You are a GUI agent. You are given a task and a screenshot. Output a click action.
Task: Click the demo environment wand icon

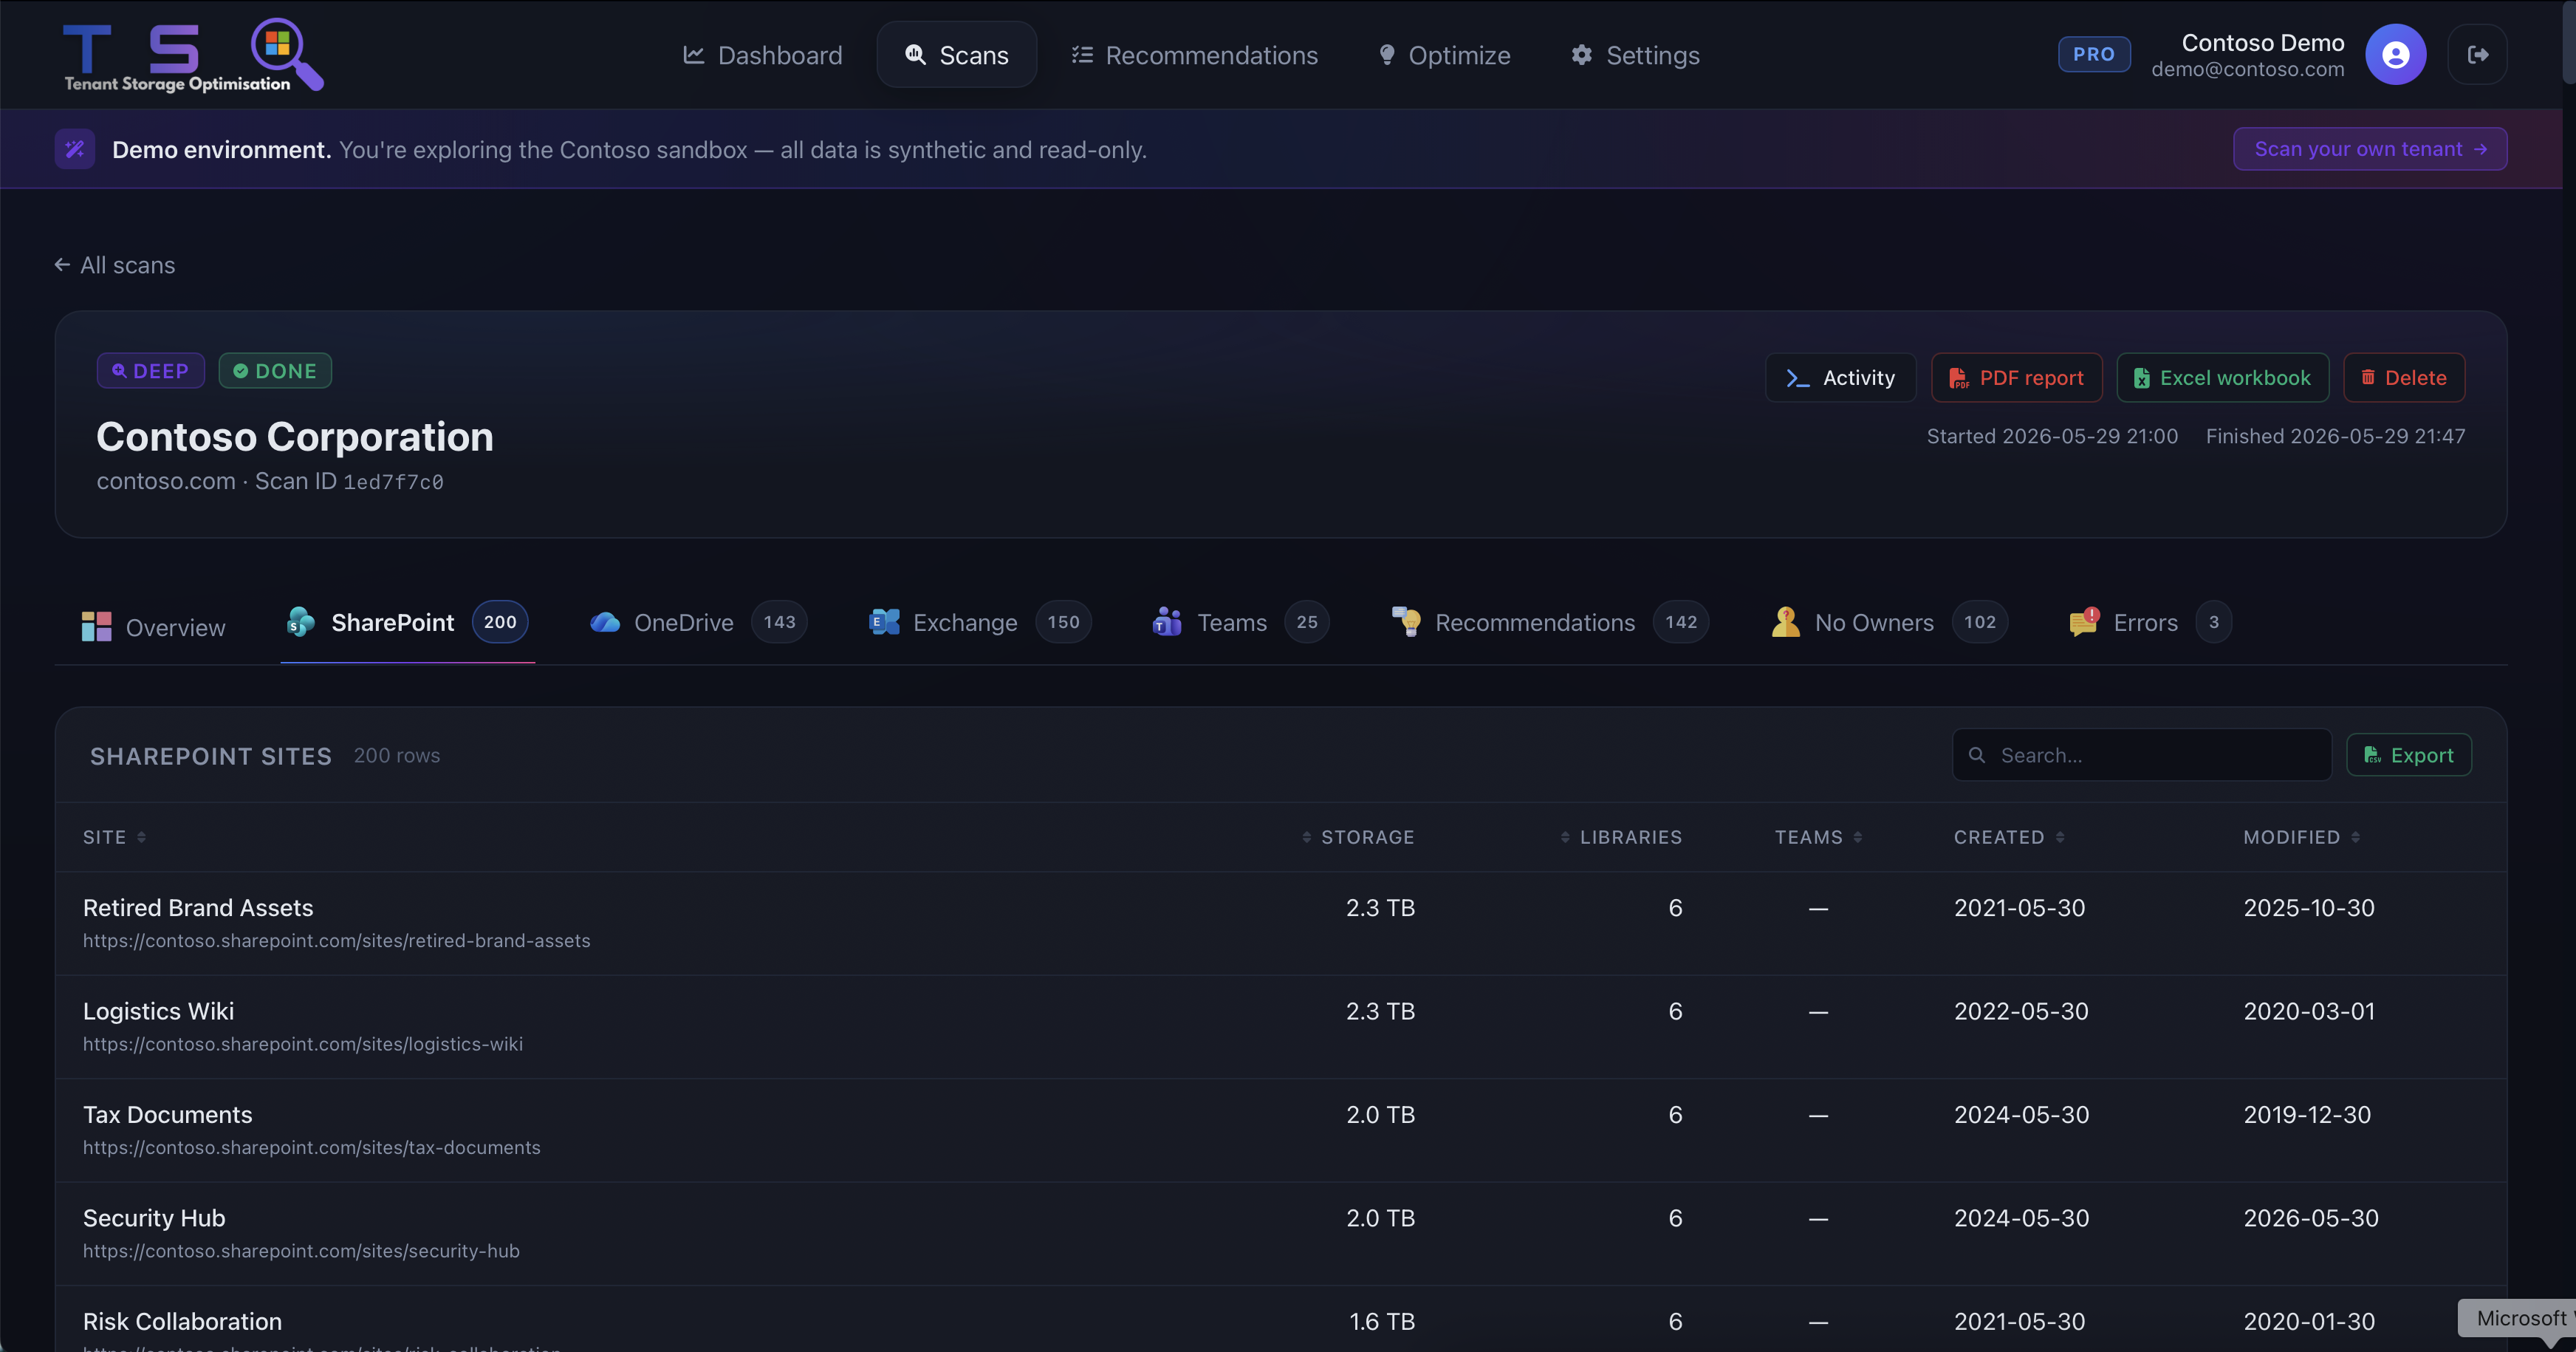(75, 149)
